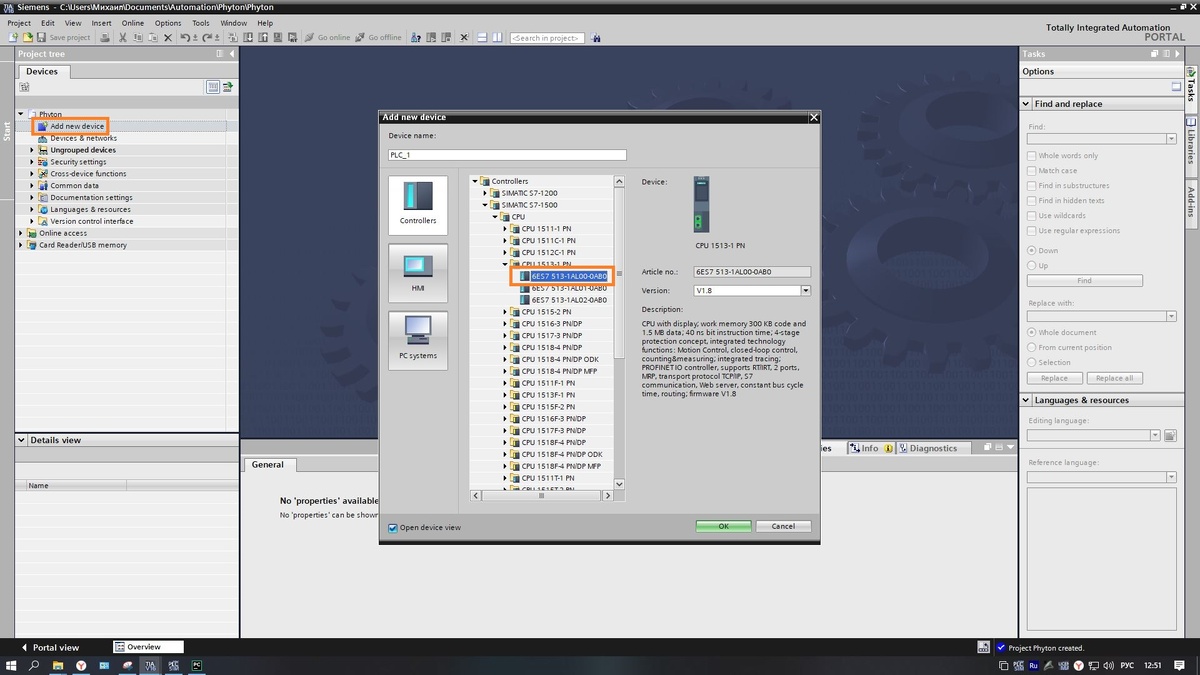Open the Find text dropdown in Tasks
Screen dimensions: 1200x675
1171,139
